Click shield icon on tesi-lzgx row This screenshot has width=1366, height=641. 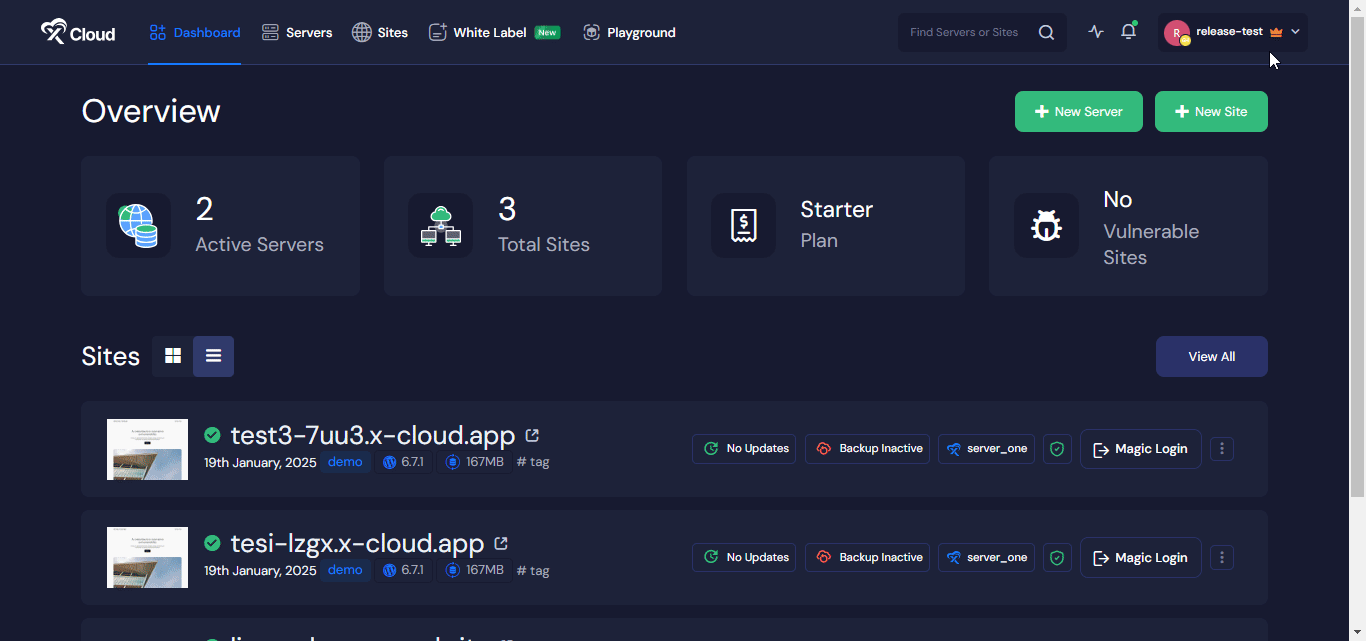tap(1057, 558)
